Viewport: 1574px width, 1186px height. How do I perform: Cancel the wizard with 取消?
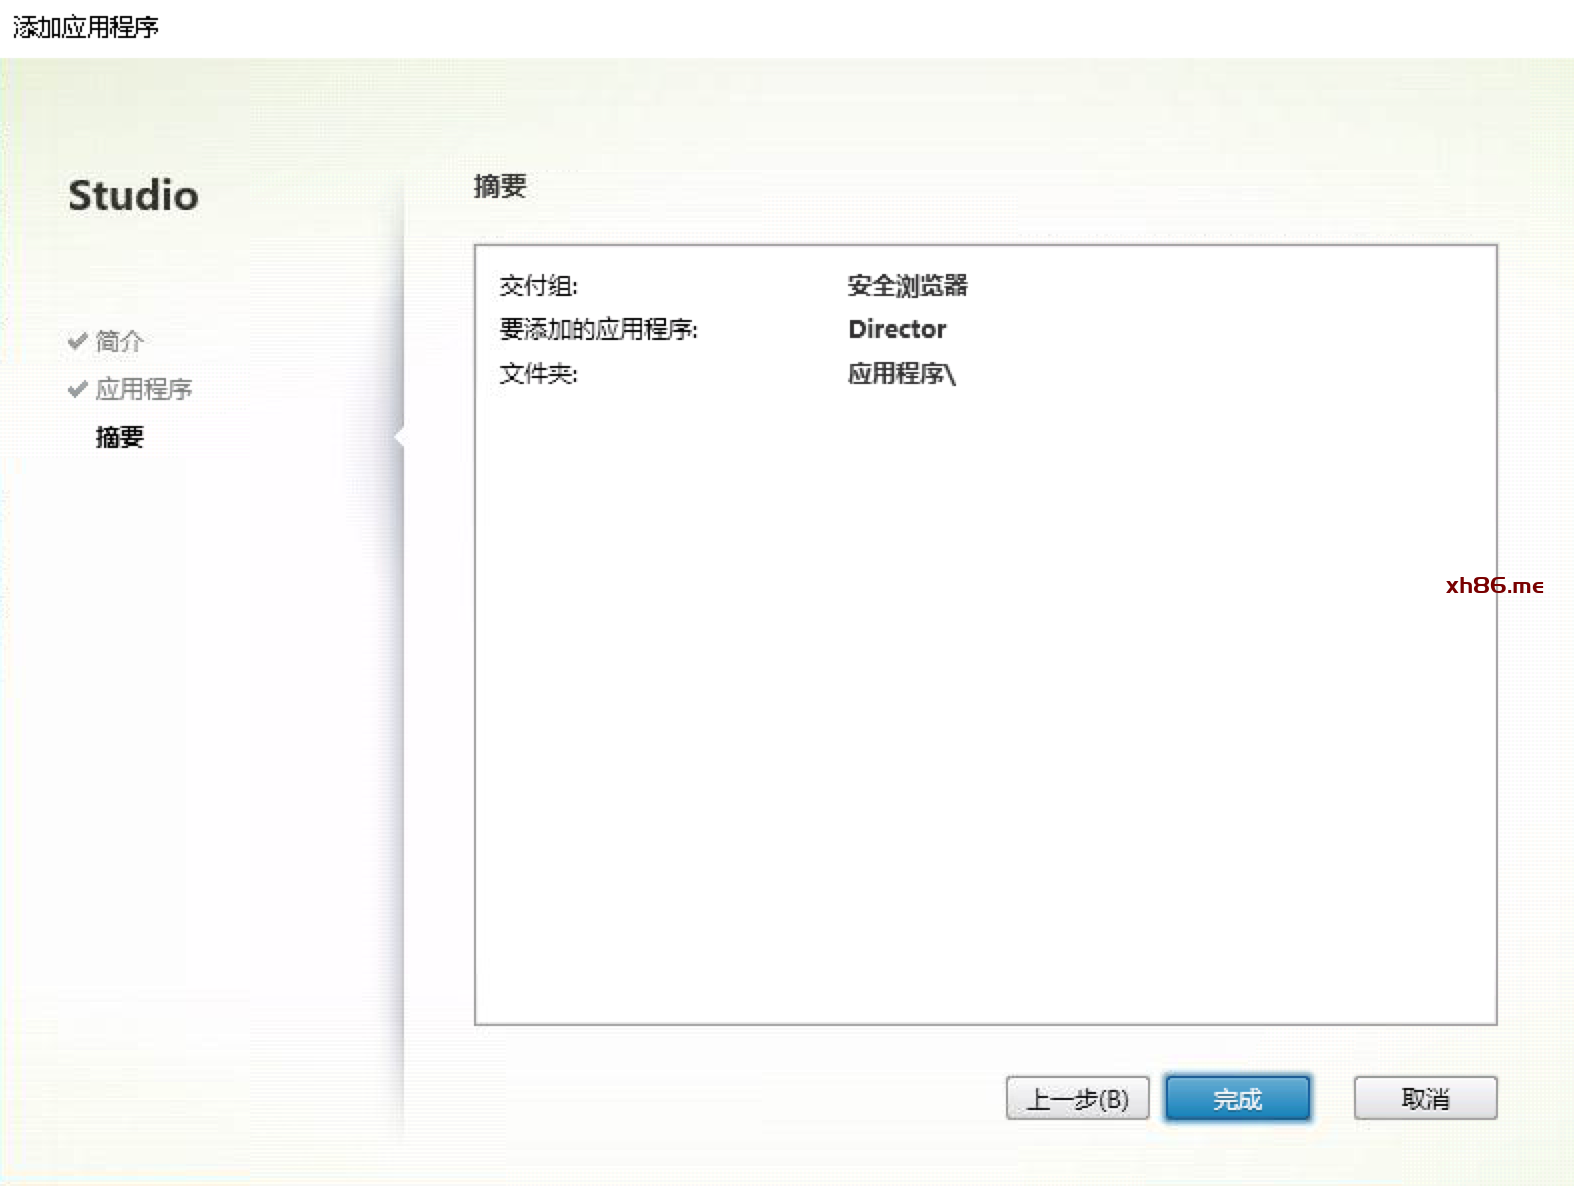click(1425, 1099)
